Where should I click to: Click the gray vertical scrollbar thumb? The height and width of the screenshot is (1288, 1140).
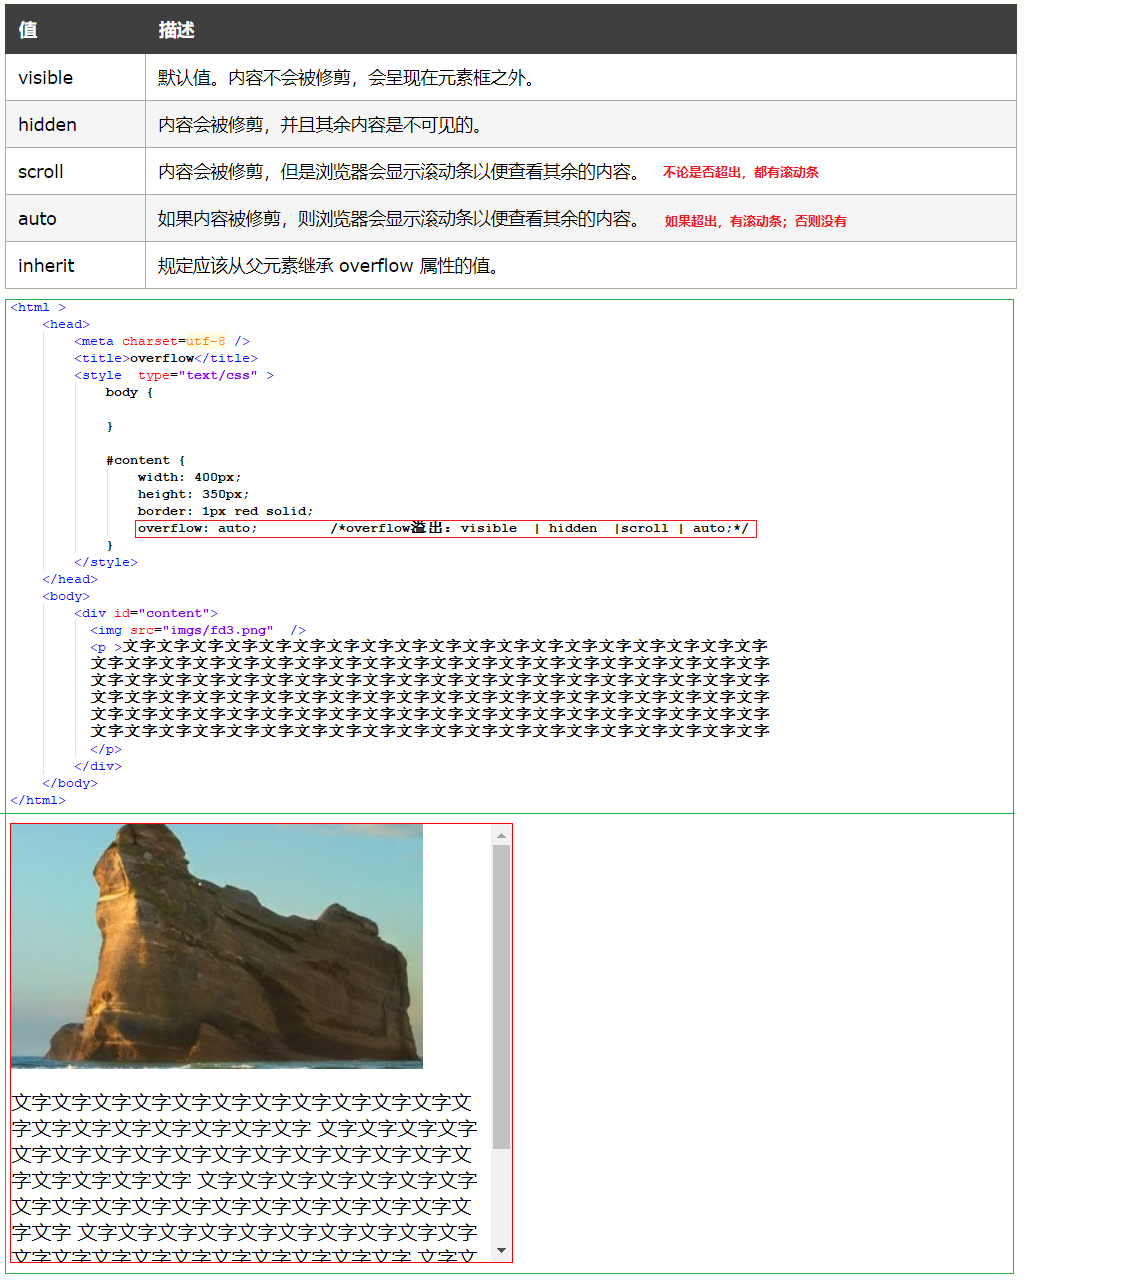point(502,995)
